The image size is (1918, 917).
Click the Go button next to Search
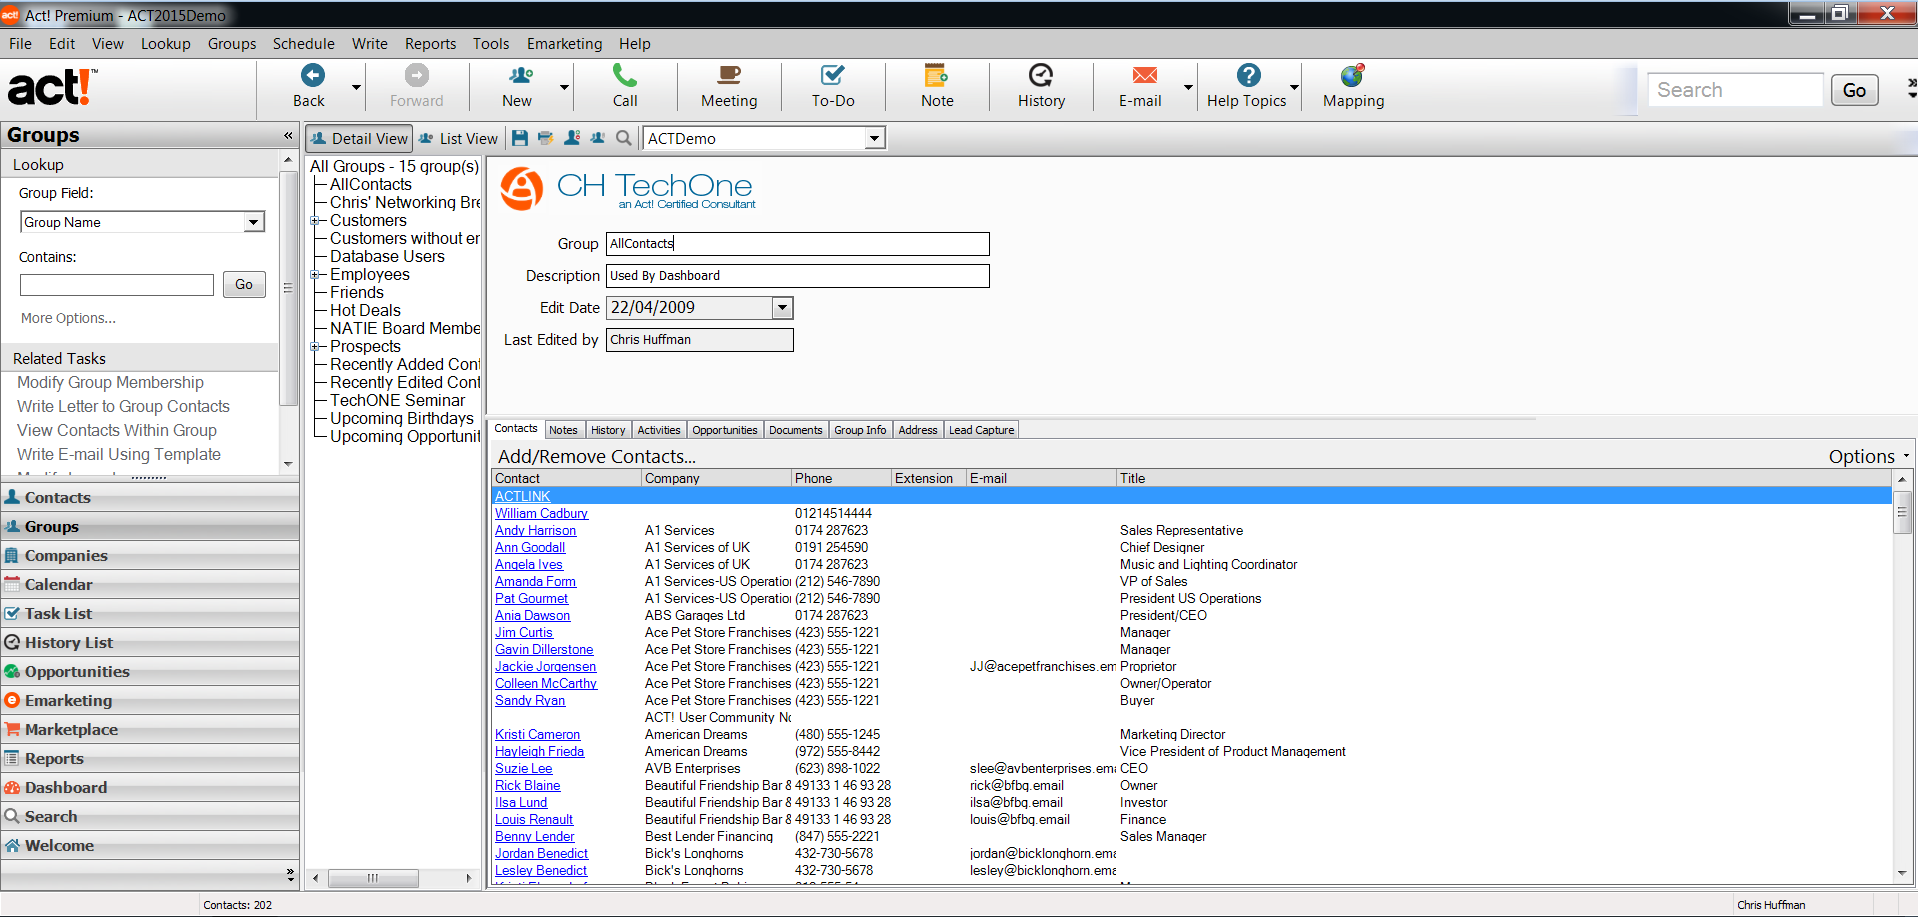pyautogui.click(x=1854, y=90)
